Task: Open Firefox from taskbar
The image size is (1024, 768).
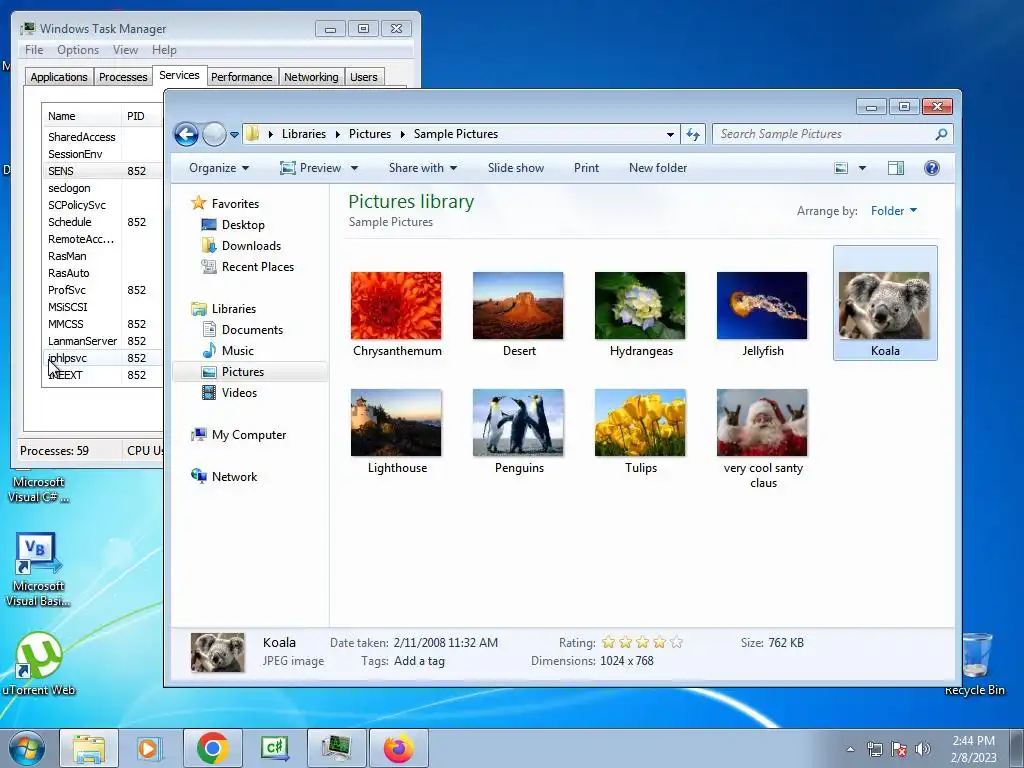Action: pyautogui.click(x=399, y=748)
